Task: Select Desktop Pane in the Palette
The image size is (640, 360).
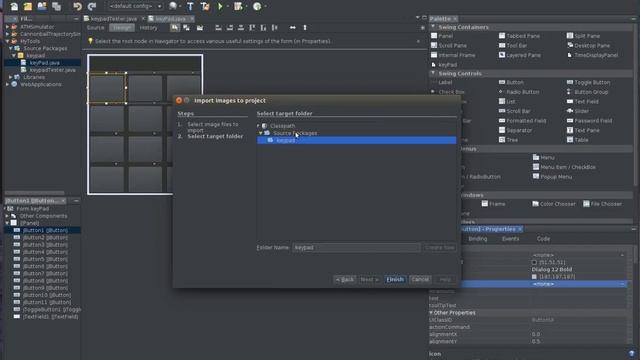Action: (x=588, y=45)
